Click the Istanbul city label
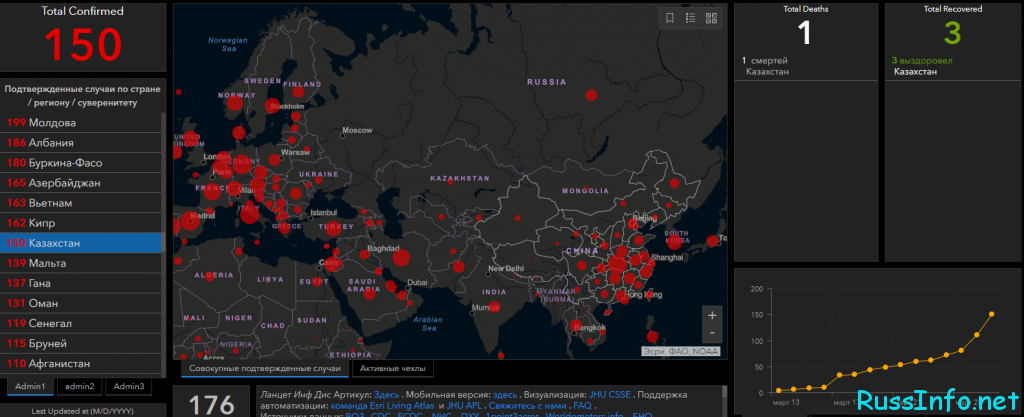This screenshot has height=417, width=1024. click(x=323, y=213)
